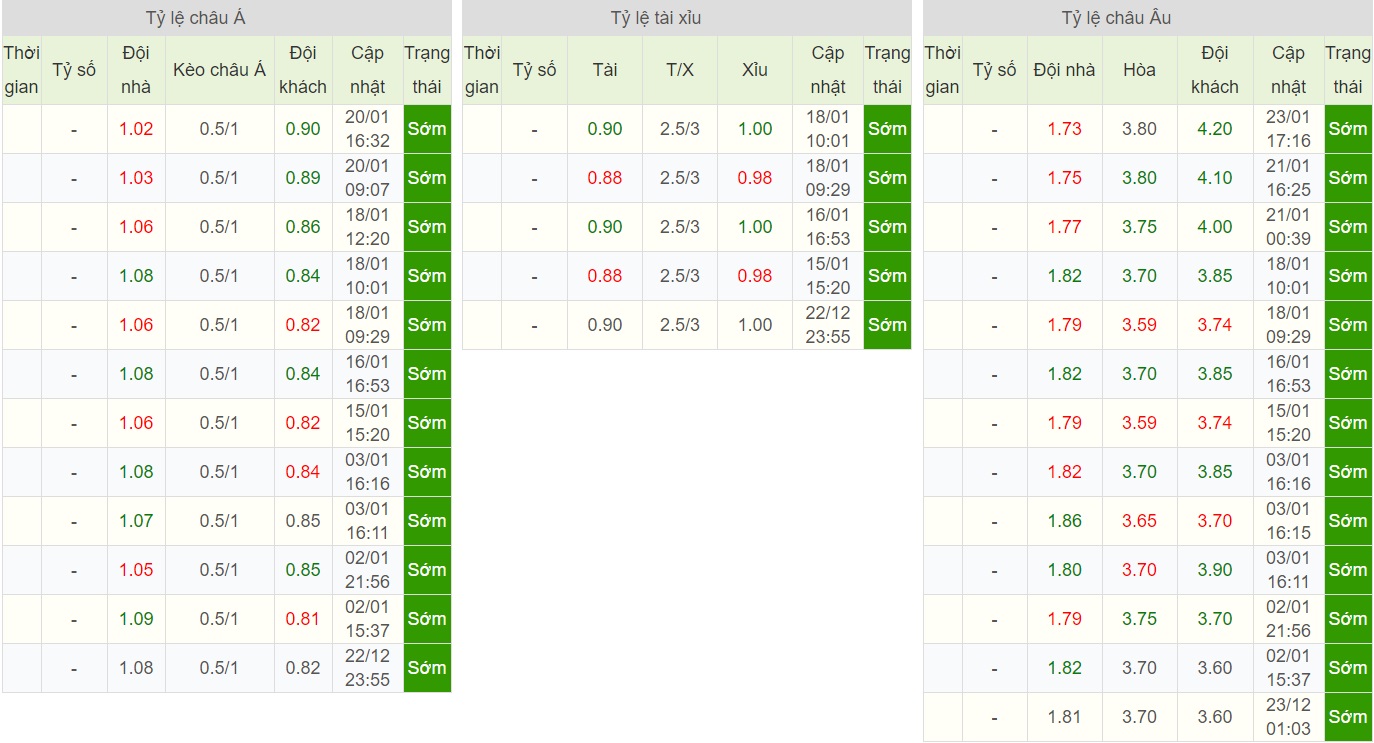Click Sớm status in over/under 15/01 15:20 row
The width and height of the screenshot is (1374, 743).
[x=887, y=276]
